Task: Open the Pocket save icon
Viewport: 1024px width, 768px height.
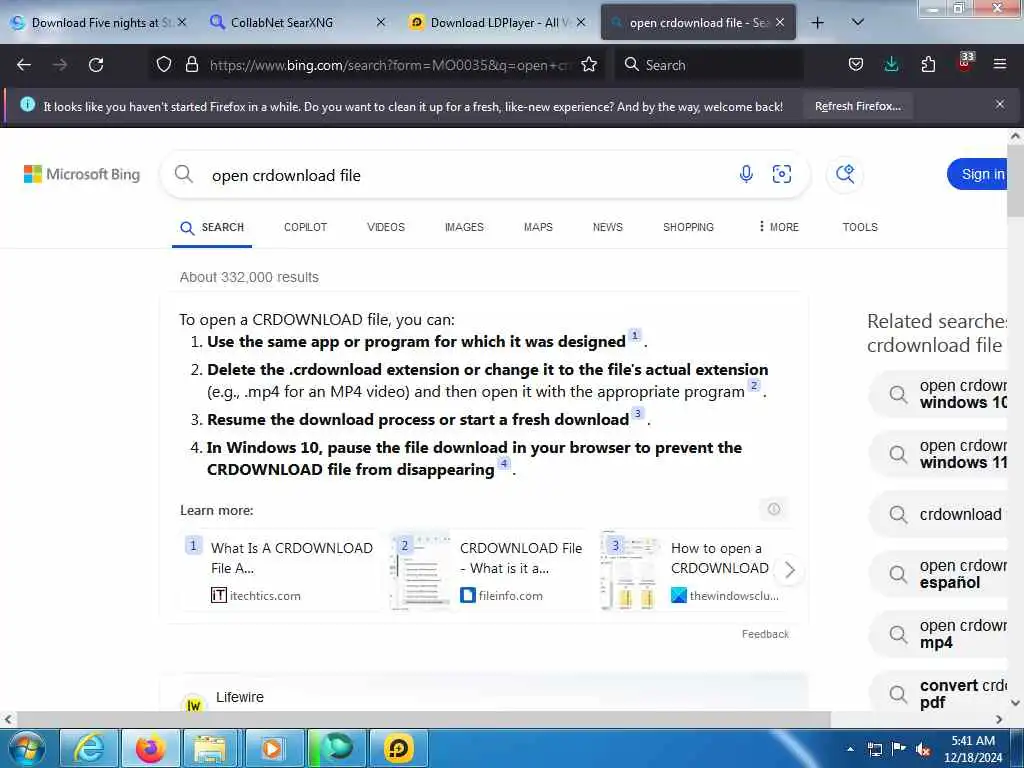Action: (x=856, y=64)
